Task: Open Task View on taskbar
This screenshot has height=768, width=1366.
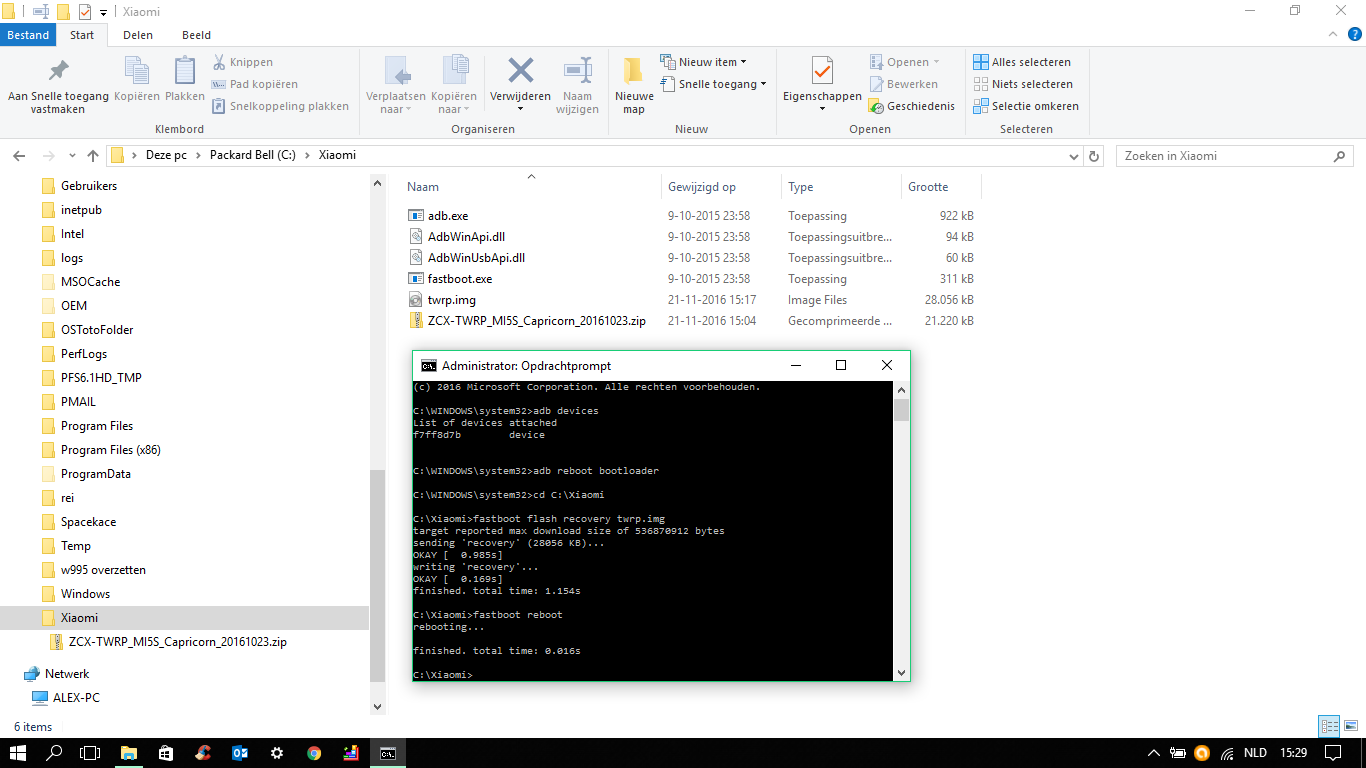Action: coord(90,753)
